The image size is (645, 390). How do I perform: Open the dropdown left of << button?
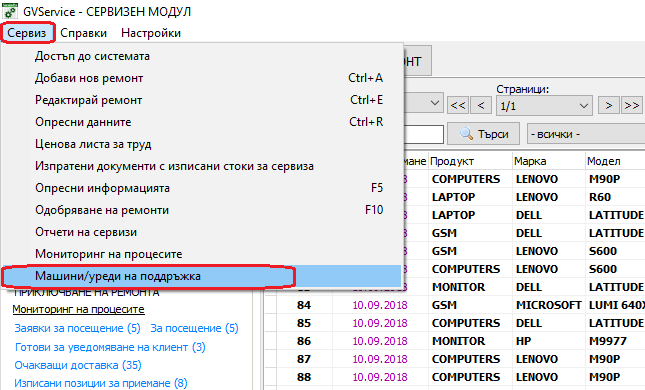423,103
